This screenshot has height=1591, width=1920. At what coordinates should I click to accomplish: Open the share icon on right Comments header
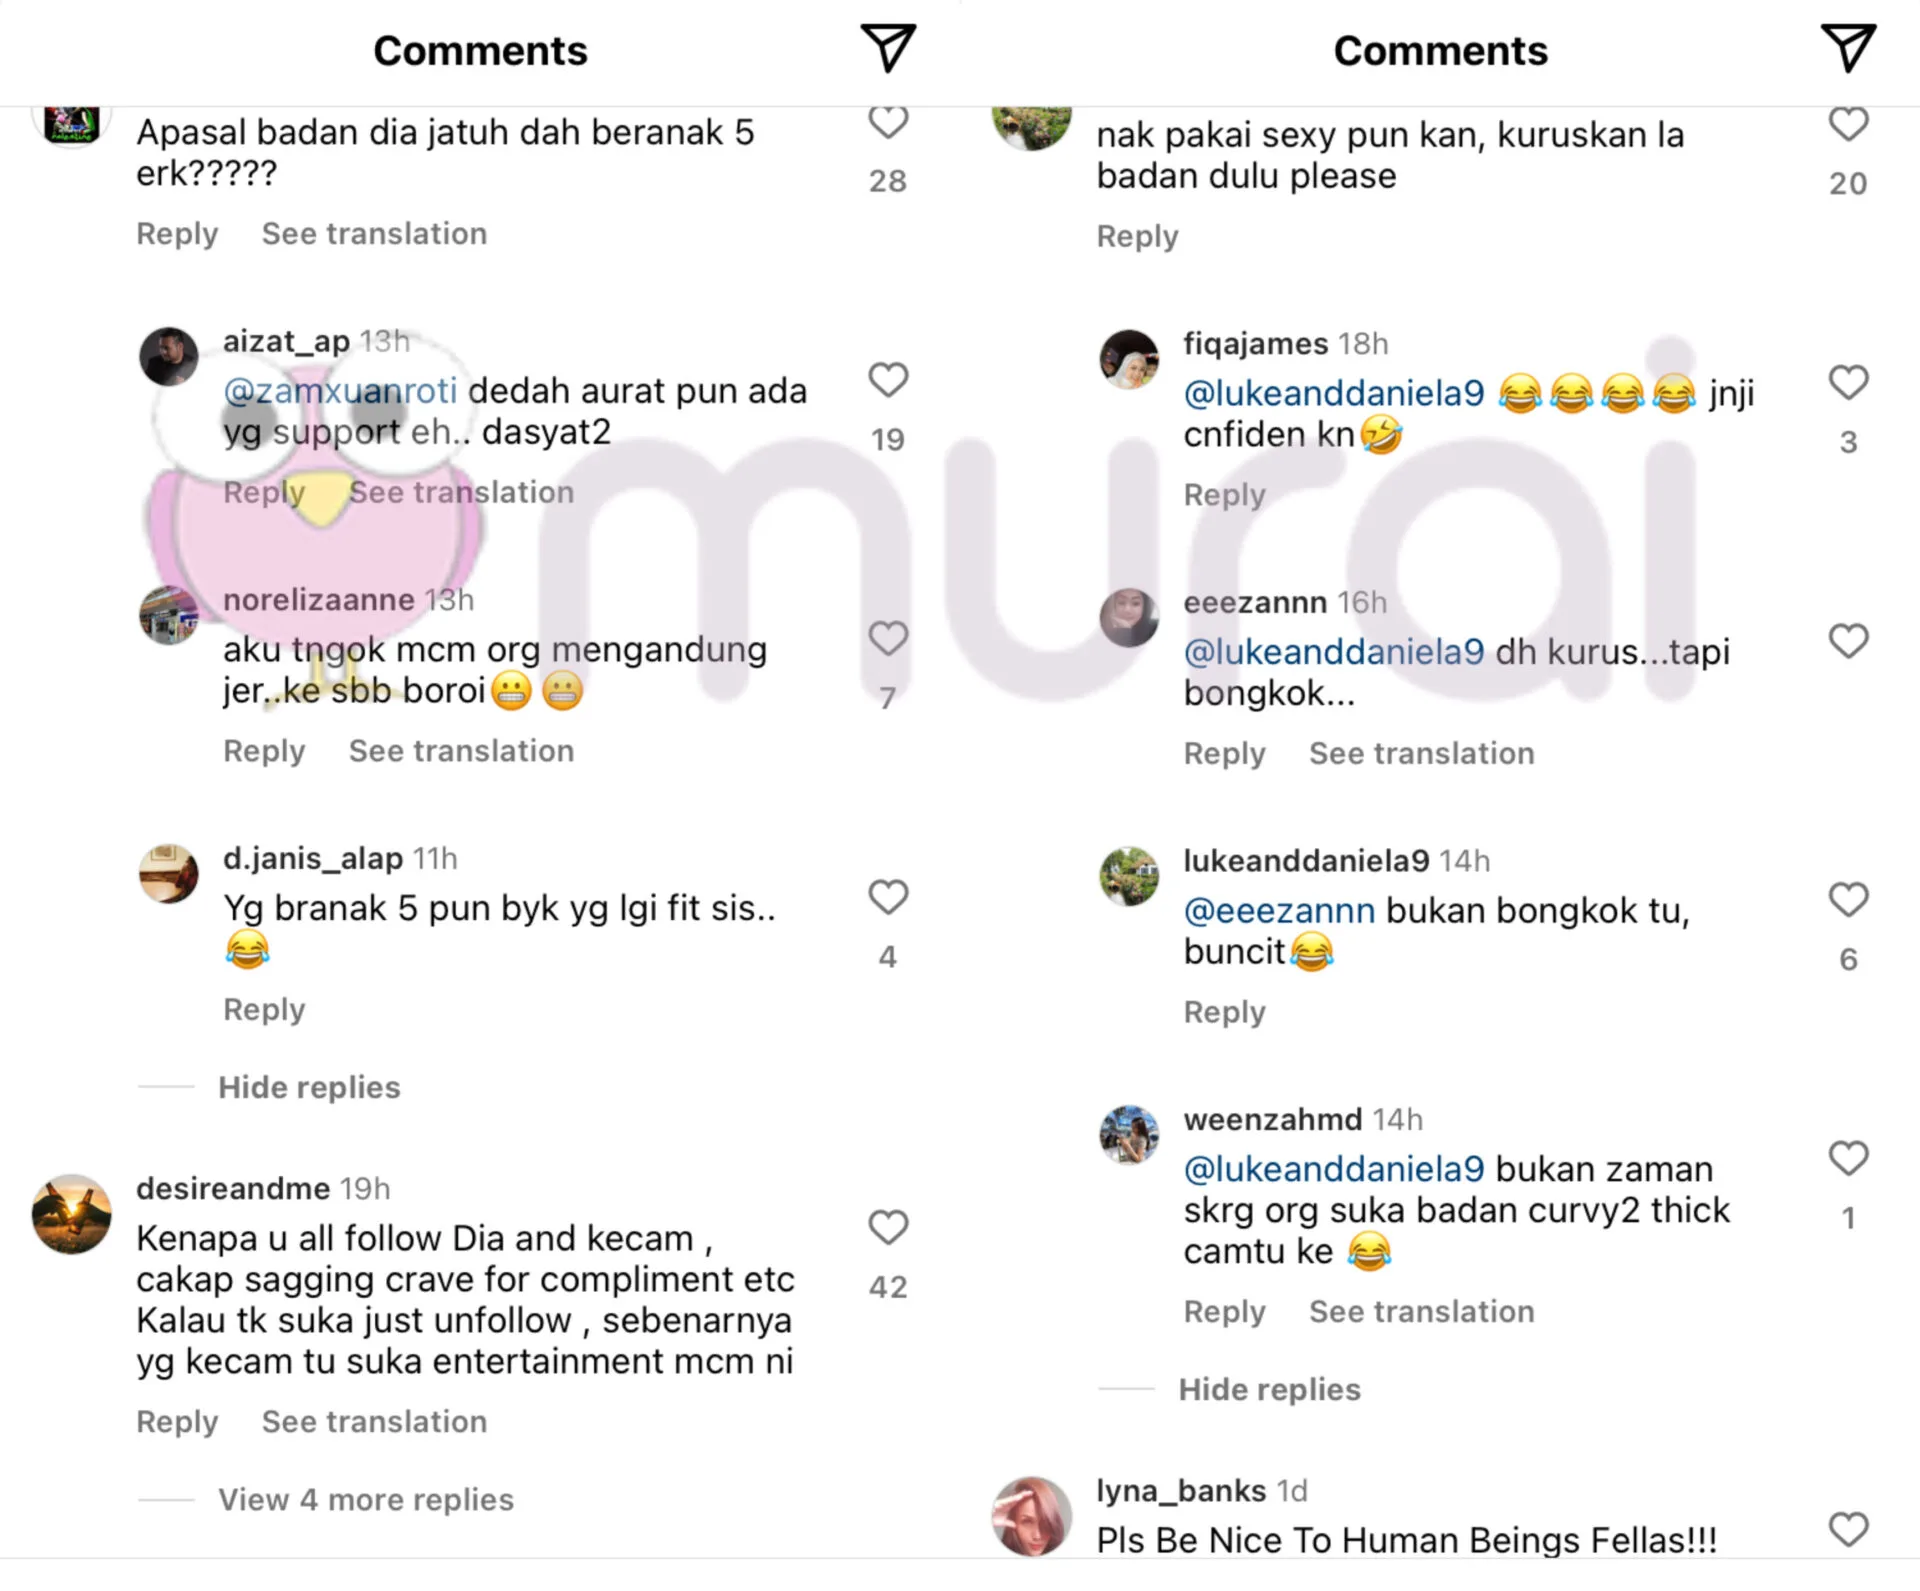1847,48
